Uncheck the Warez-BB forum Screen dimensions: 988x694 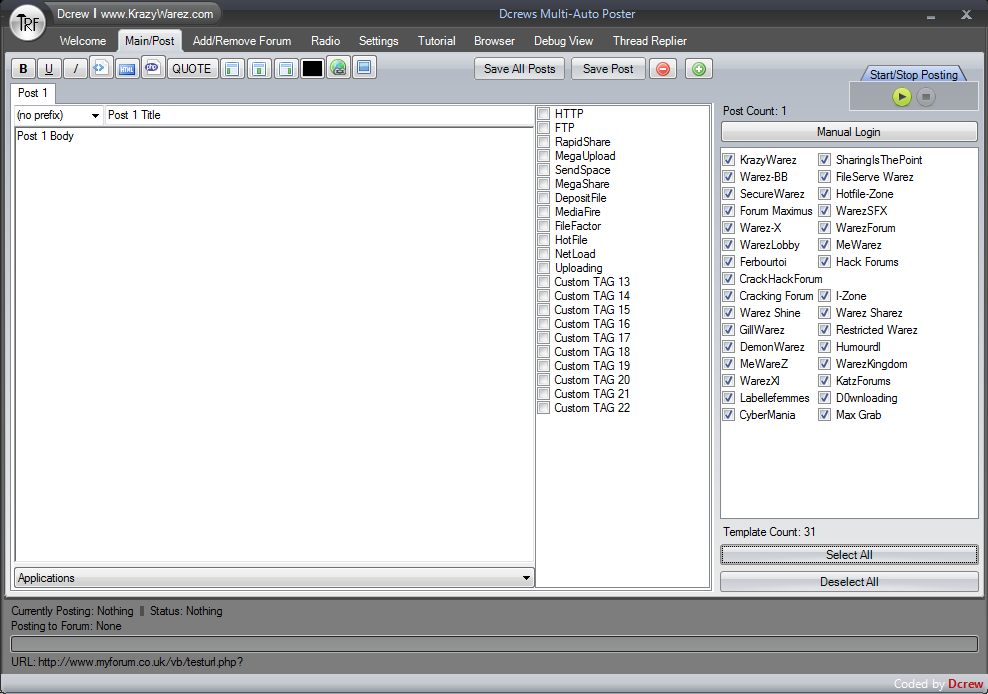[728, 177]
